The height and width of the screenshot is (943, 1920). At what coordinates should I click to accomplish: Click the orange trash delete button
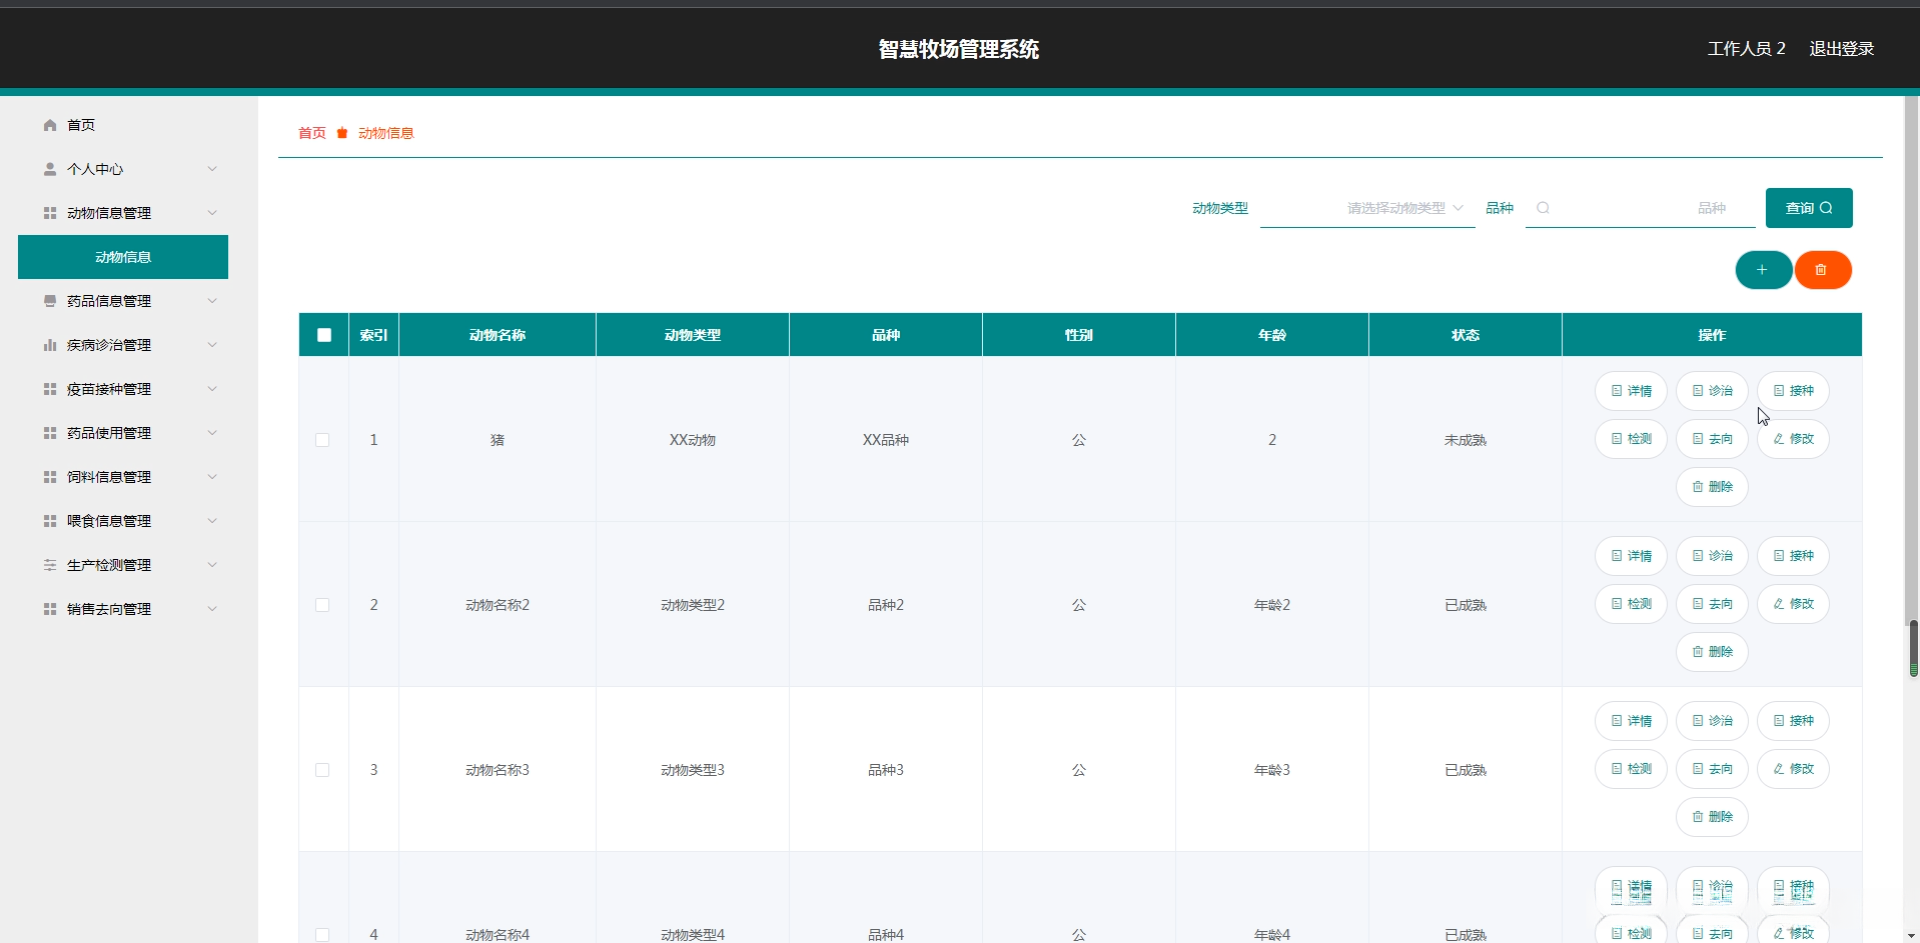click(x=1822, y=270)
